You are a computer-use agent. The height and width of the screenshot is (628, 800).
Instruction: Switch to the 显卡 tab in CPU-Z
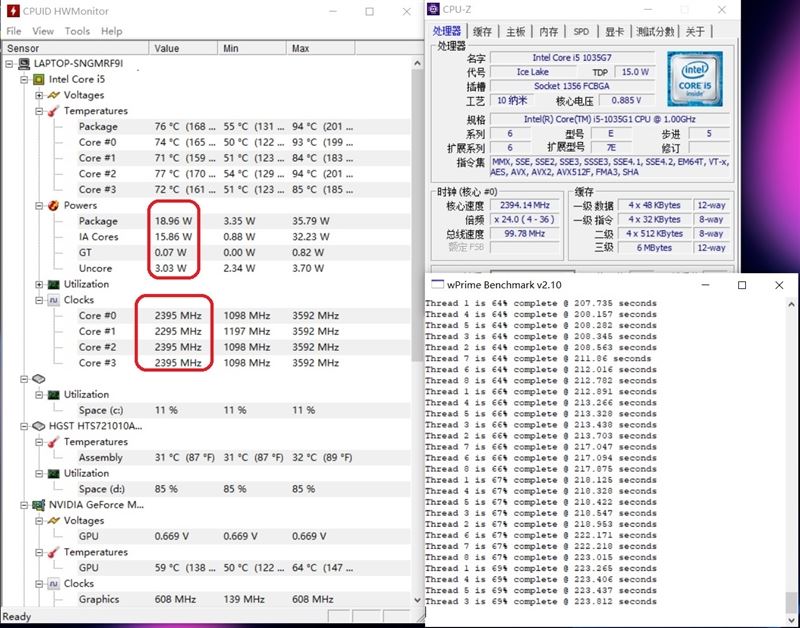614,32
